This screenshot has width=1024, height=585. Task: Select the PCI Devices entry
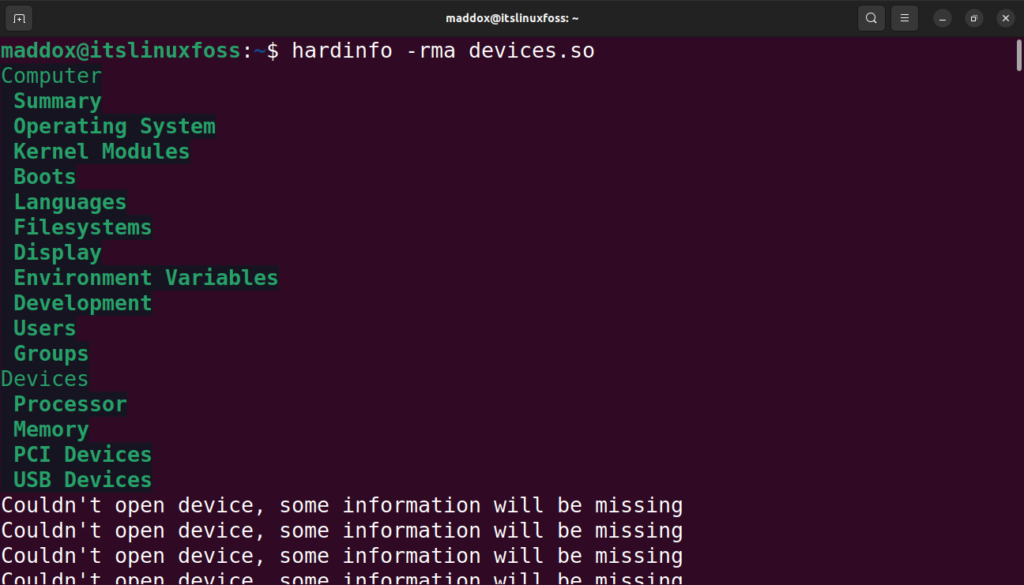(x=82, y=454)
